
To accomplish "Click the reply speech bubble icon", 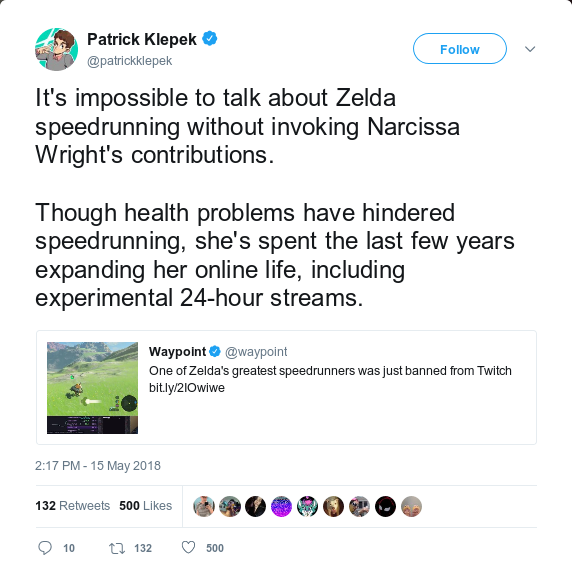I will point(45,548).
